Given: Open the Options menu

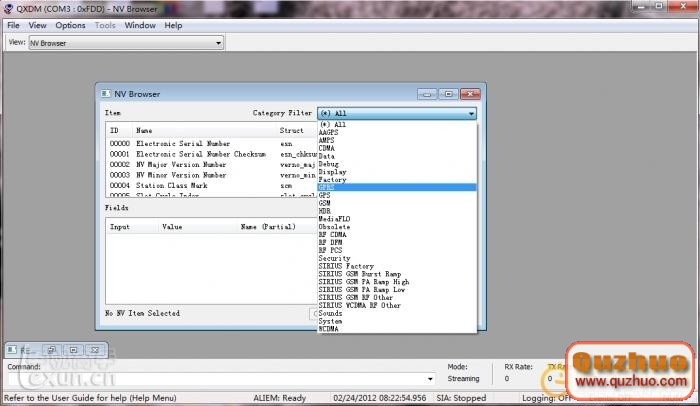Looking at the screenshot, I should tap(70, 25).
